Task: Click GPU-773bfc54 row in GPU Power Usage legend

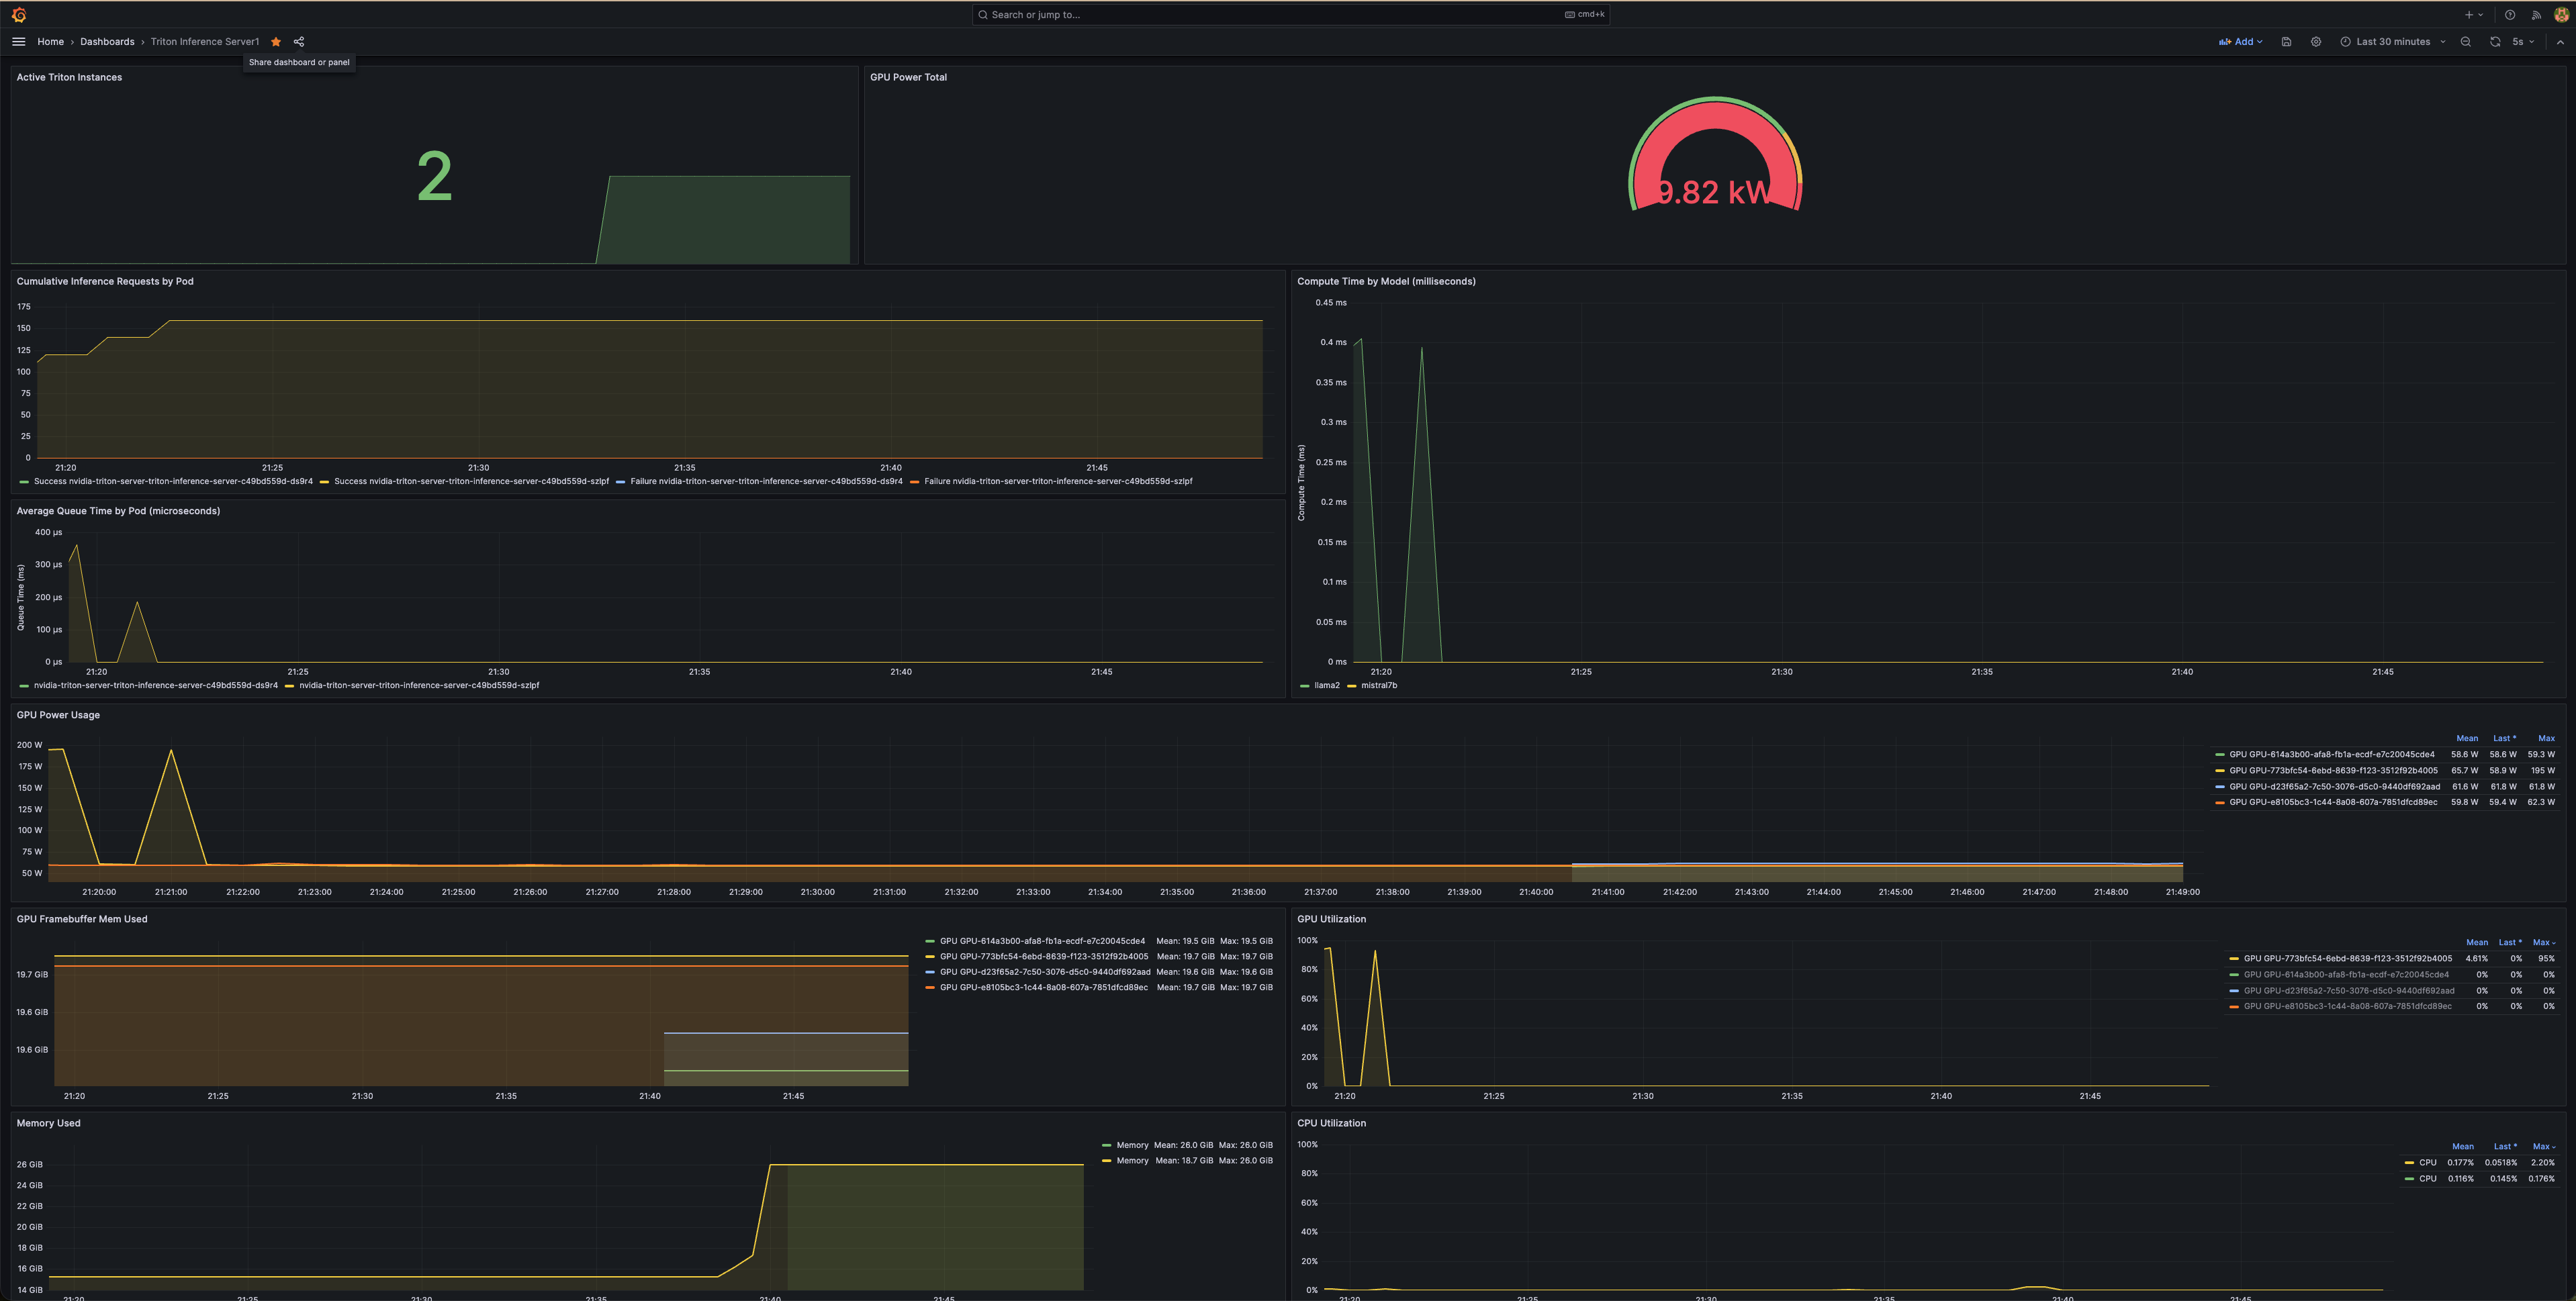Action: 2385,771
